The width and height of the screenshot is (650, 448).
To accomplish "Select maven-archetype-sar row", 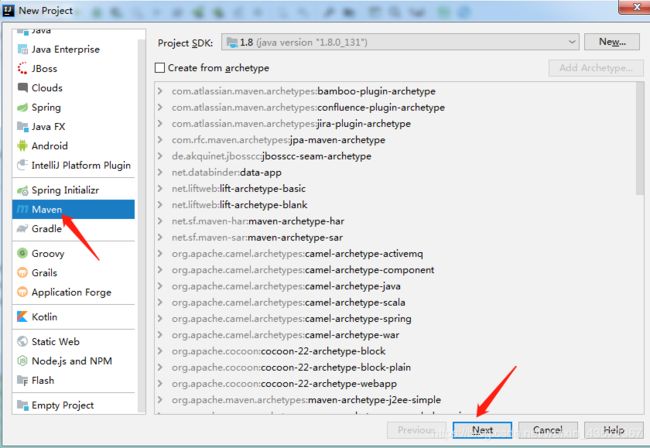I will coord(395,237).
